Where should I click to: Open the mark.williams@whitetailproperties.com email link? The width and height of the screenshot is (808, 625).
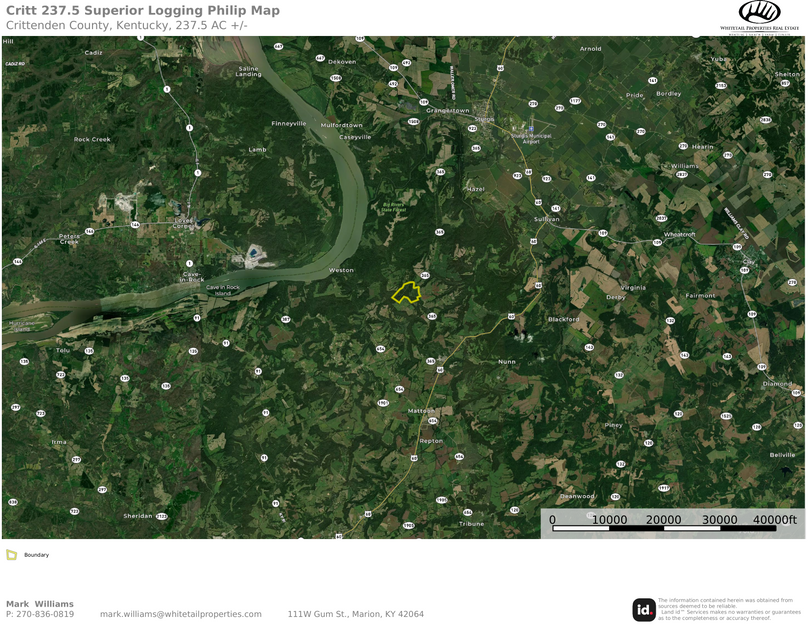[180, 614]
